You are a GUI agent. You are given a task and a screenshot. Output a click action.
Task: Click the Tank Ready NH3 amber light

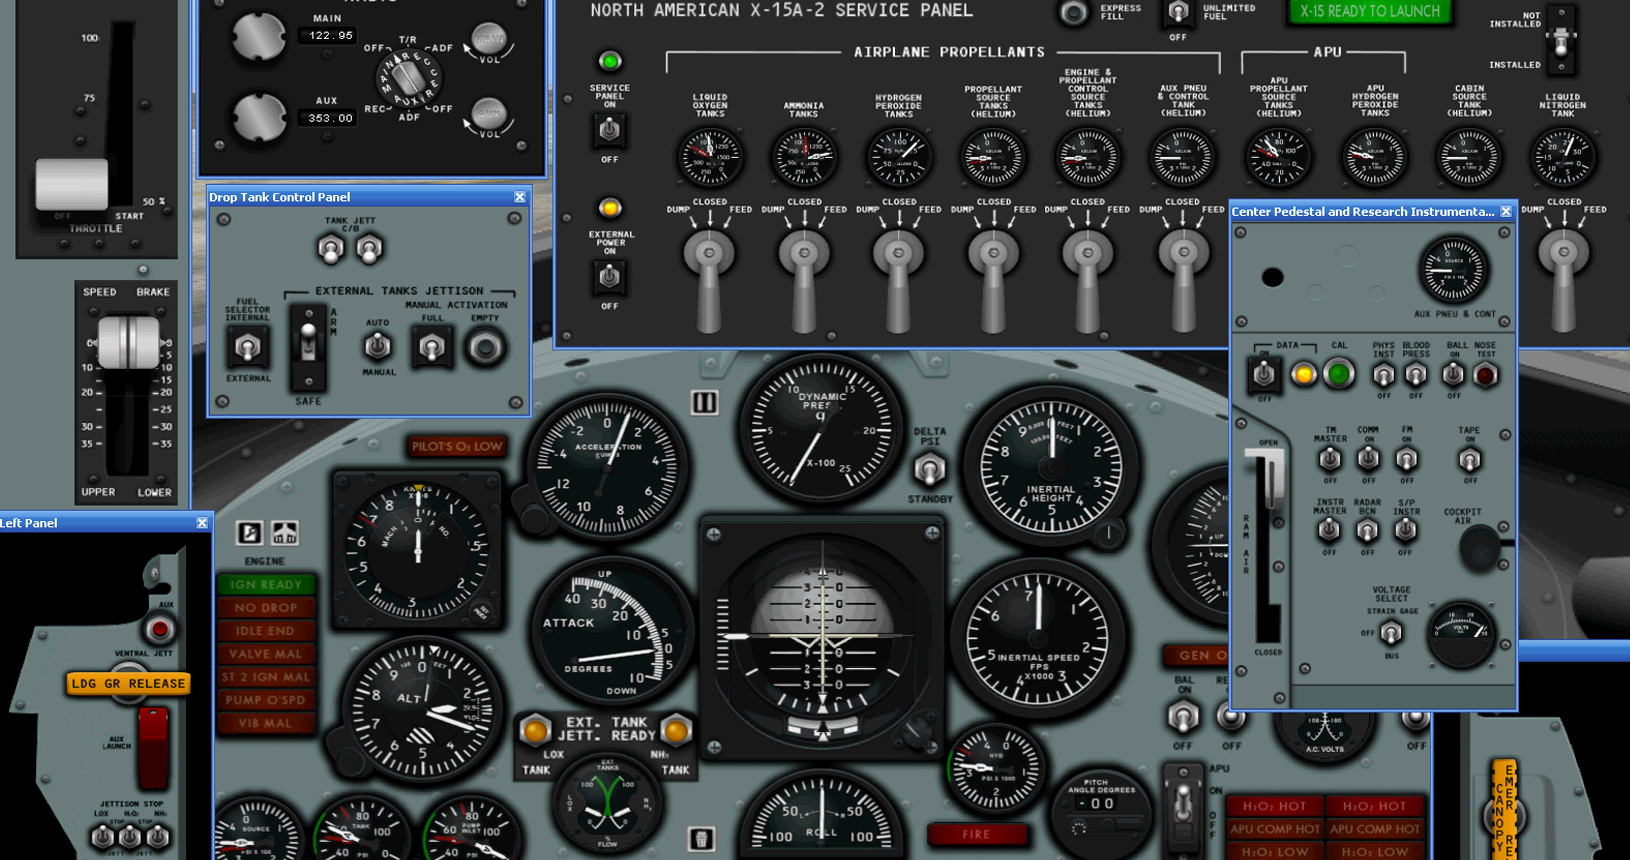click(x=677, y=729)
